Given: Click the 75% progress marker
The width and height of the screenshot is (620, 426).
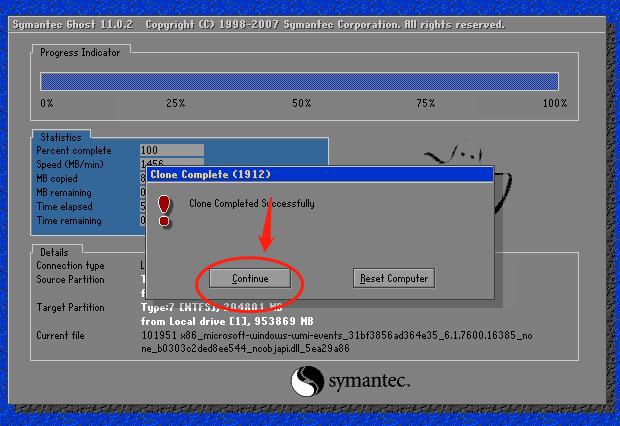Looking at the screenshot, I should [x=425, y=104].
